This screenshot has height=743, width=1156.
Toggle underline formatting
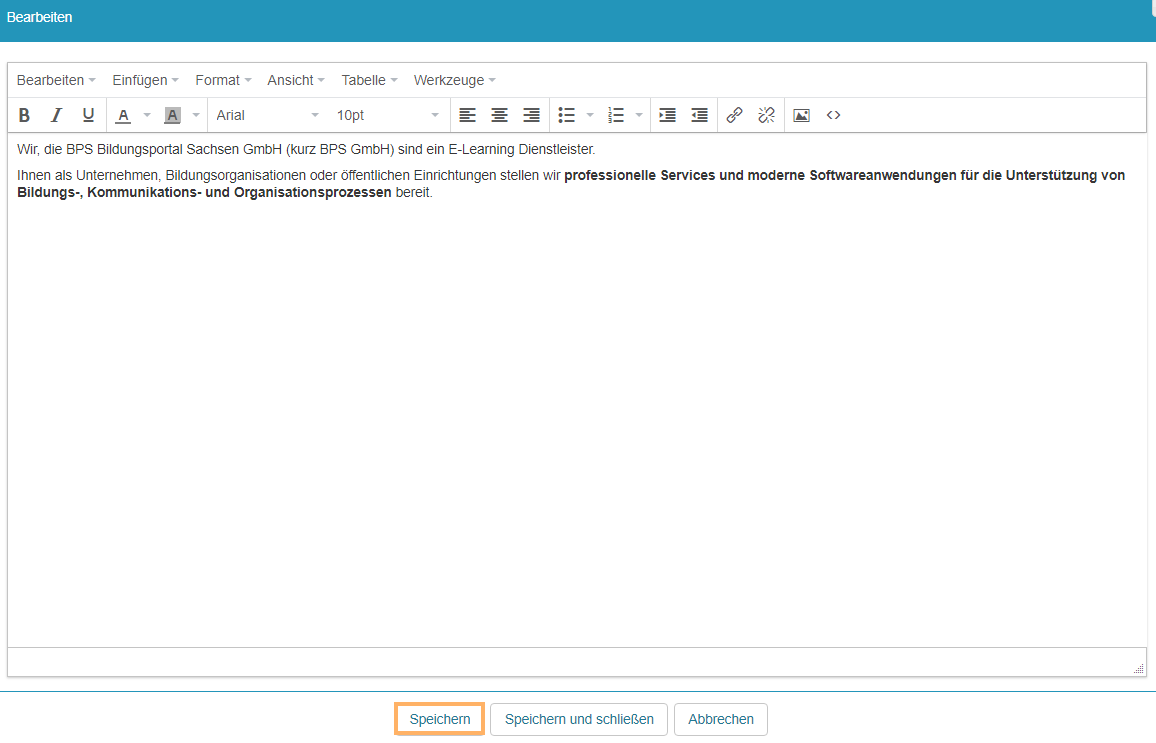pos(88,115)
